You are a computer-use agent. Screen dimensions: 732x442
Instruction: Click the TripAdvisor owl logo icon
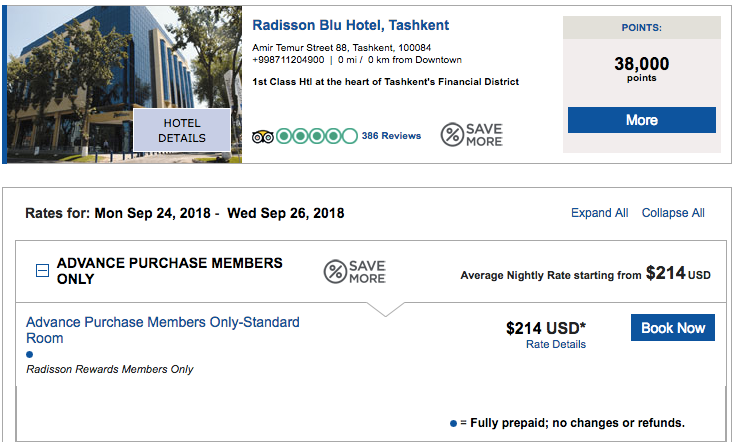click(x=263, y=136)
